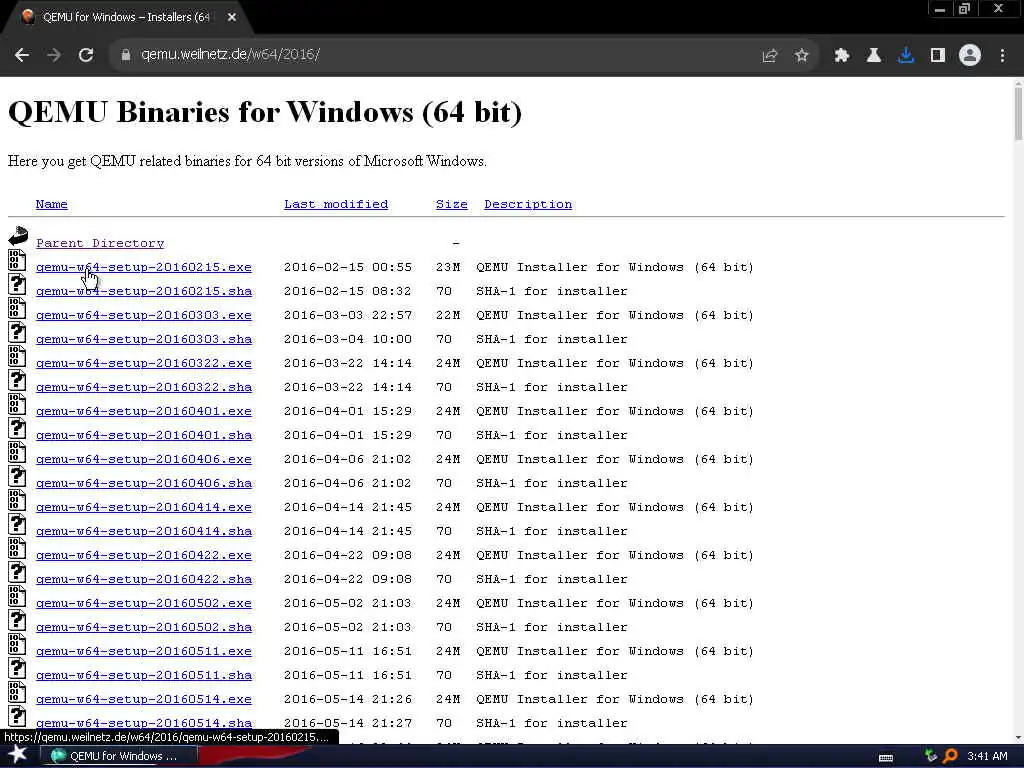Image resolution: width=1024 pixels, height=768 pixels.
Task: Click unknown-file icon beside 20160406.sha
Action: [x=17, y=476]
